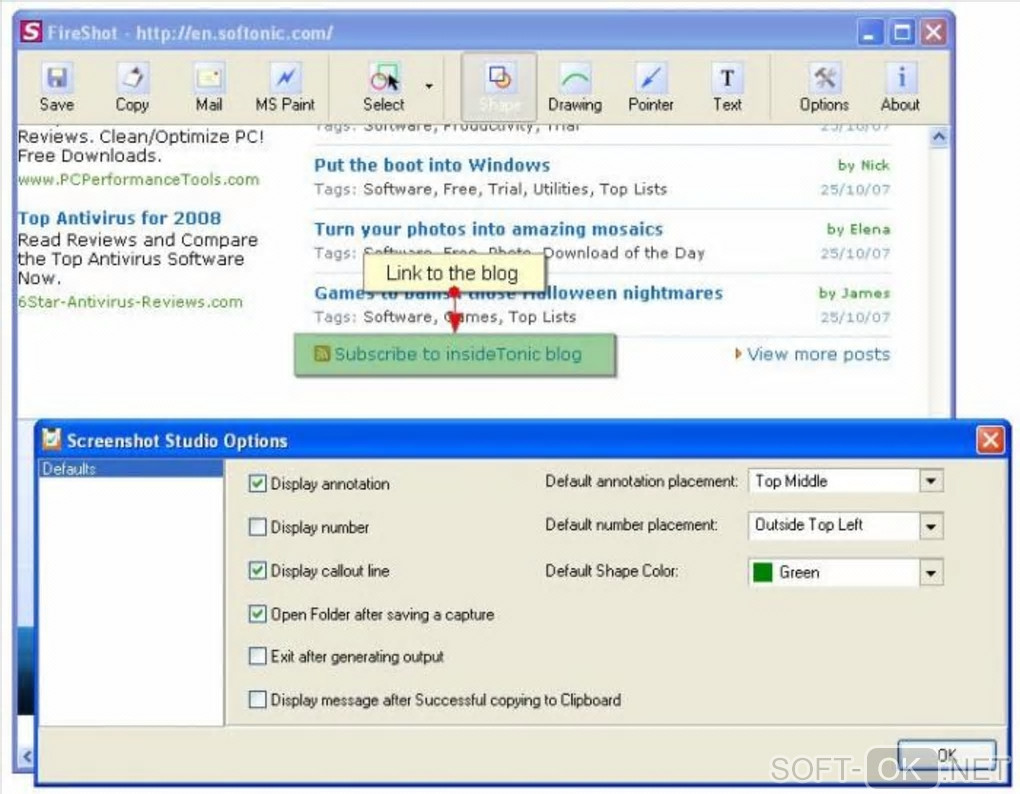Enable Display number checkbox
Viewport: 1020px width, 794px height.
(258, 527)
